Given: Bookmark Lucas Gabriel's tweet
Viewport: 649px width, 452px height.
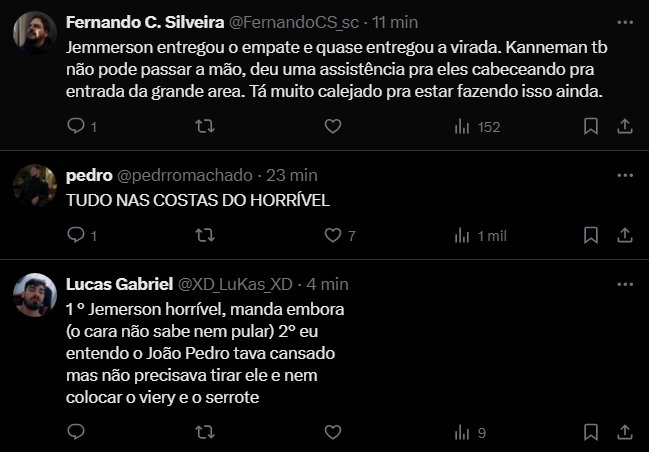Looking at the screenshot, I should click(591, 432).
